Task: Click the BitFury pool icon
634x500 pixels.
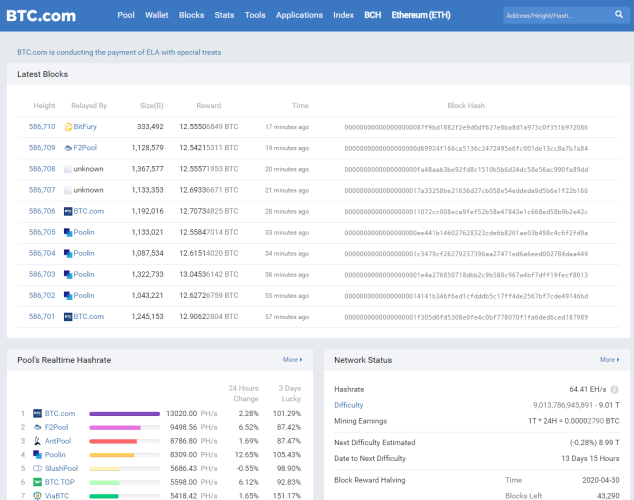Action: coord(68,127)
